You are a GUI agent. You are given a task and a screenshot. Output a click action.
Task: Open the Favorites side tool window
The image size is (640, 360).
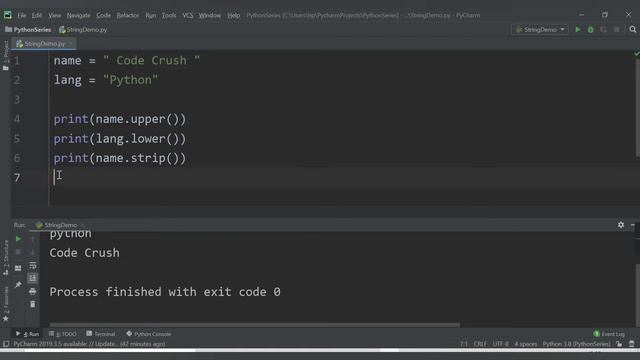(x=6, y=304)
